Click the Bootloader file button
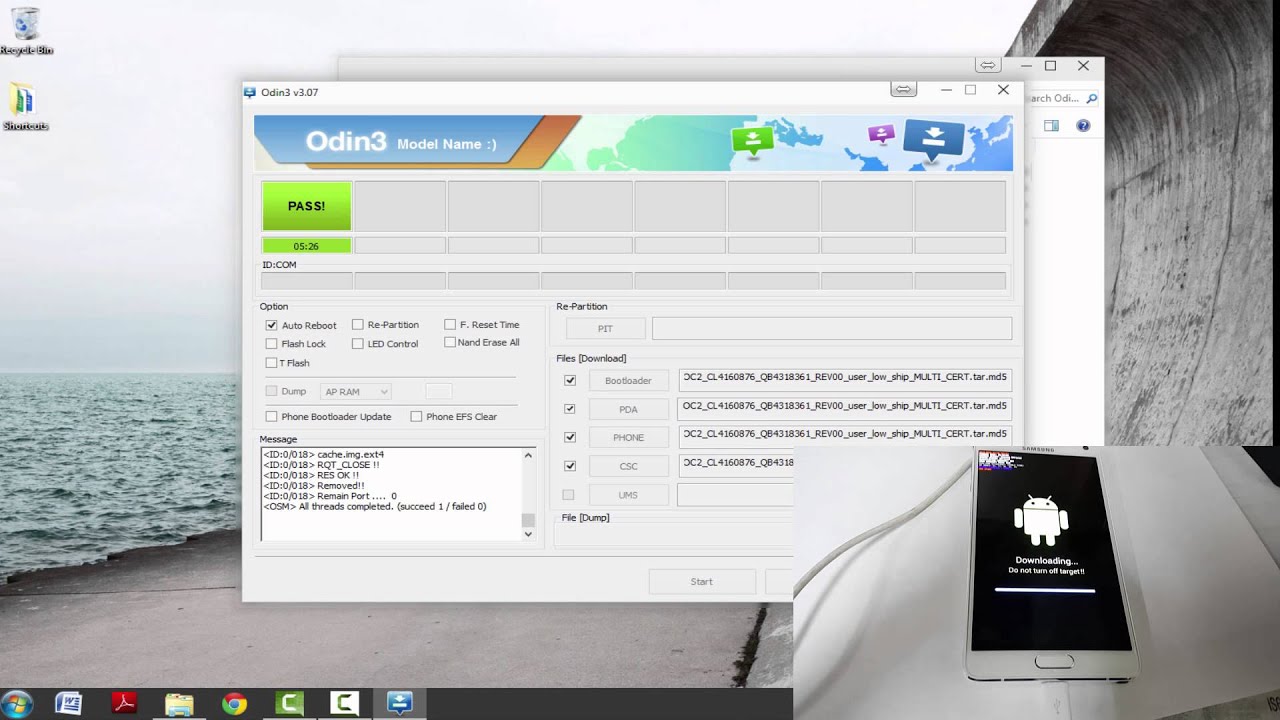Image resolution: width=1280 pixels, height=720 pixels. pos(628,381)
